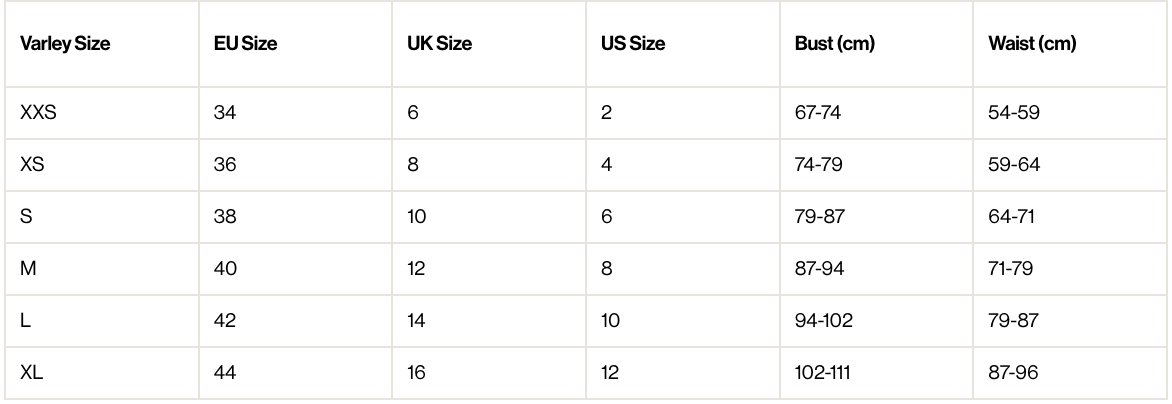
Task: Select the Bust (cm) header cell
Action: click(x=835, y=44)
